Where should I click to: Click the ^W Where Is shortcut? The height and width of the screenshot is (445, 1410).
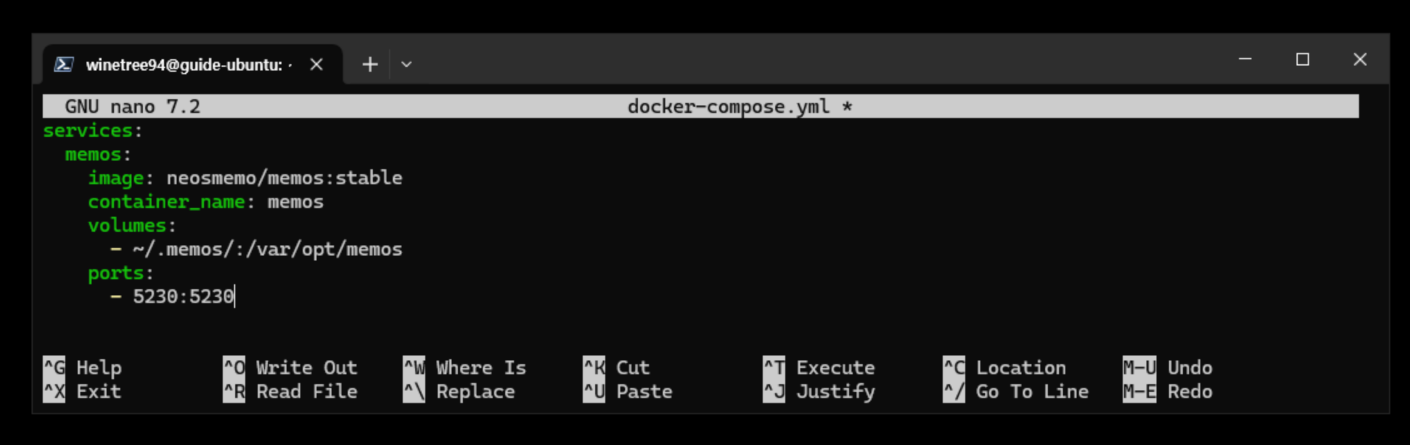tap(465, 368)
